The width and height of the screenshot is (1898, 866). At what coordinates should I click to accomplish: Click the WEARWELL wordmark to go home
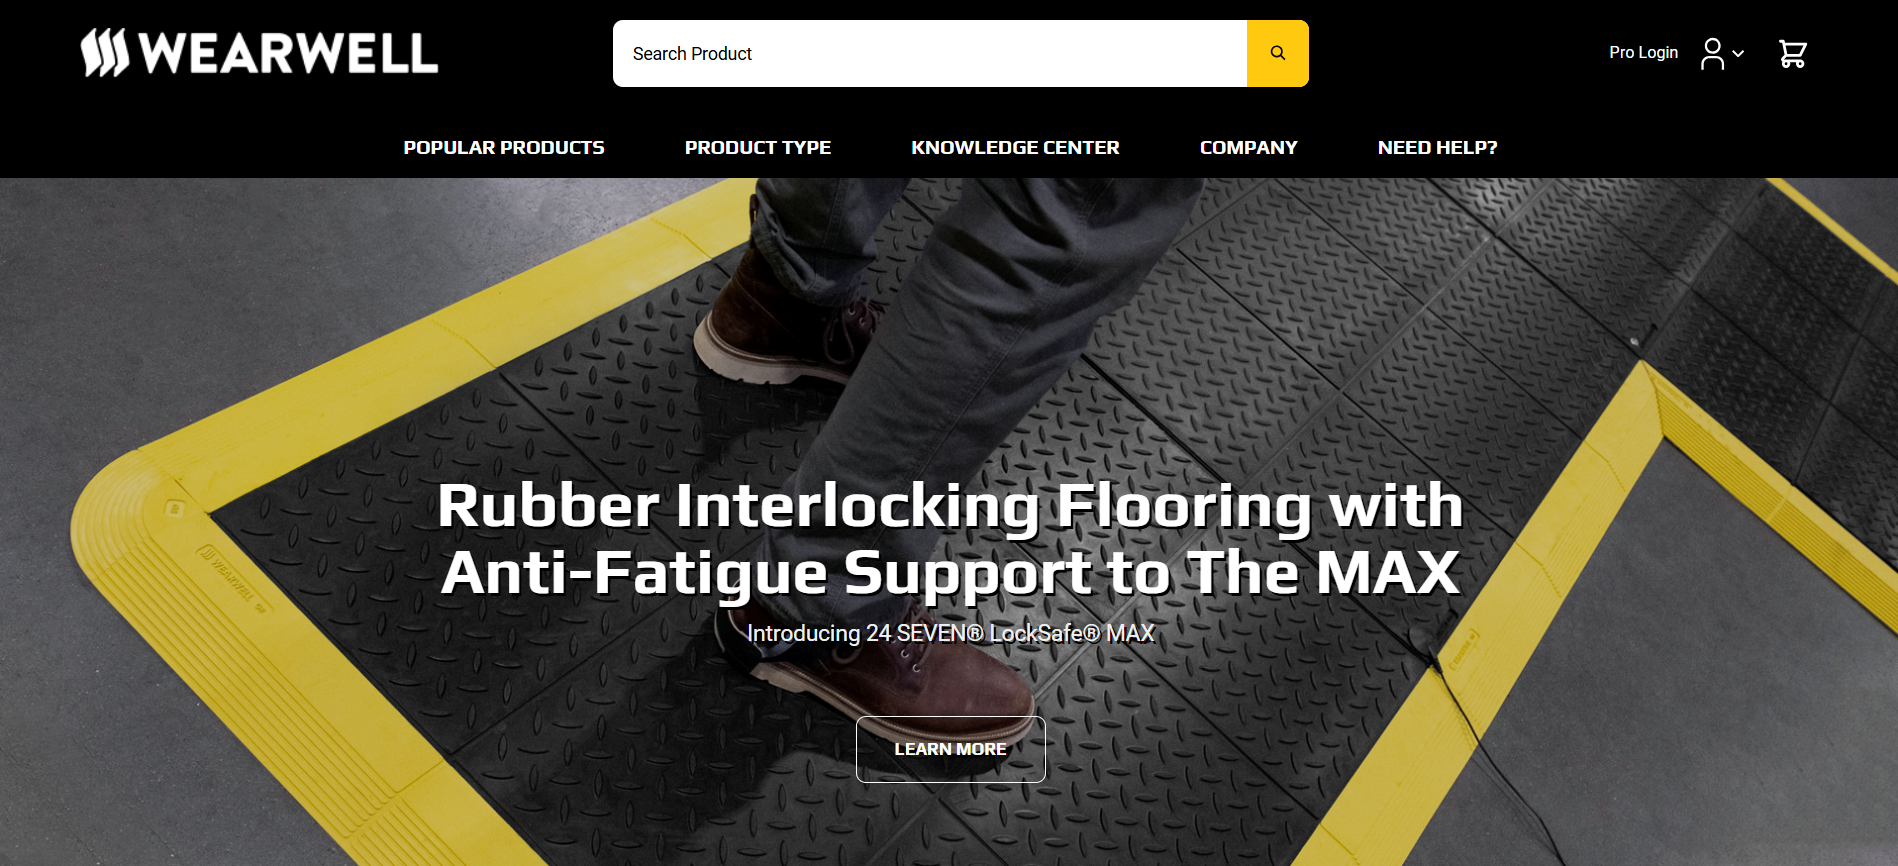click(x=288, y=53)
